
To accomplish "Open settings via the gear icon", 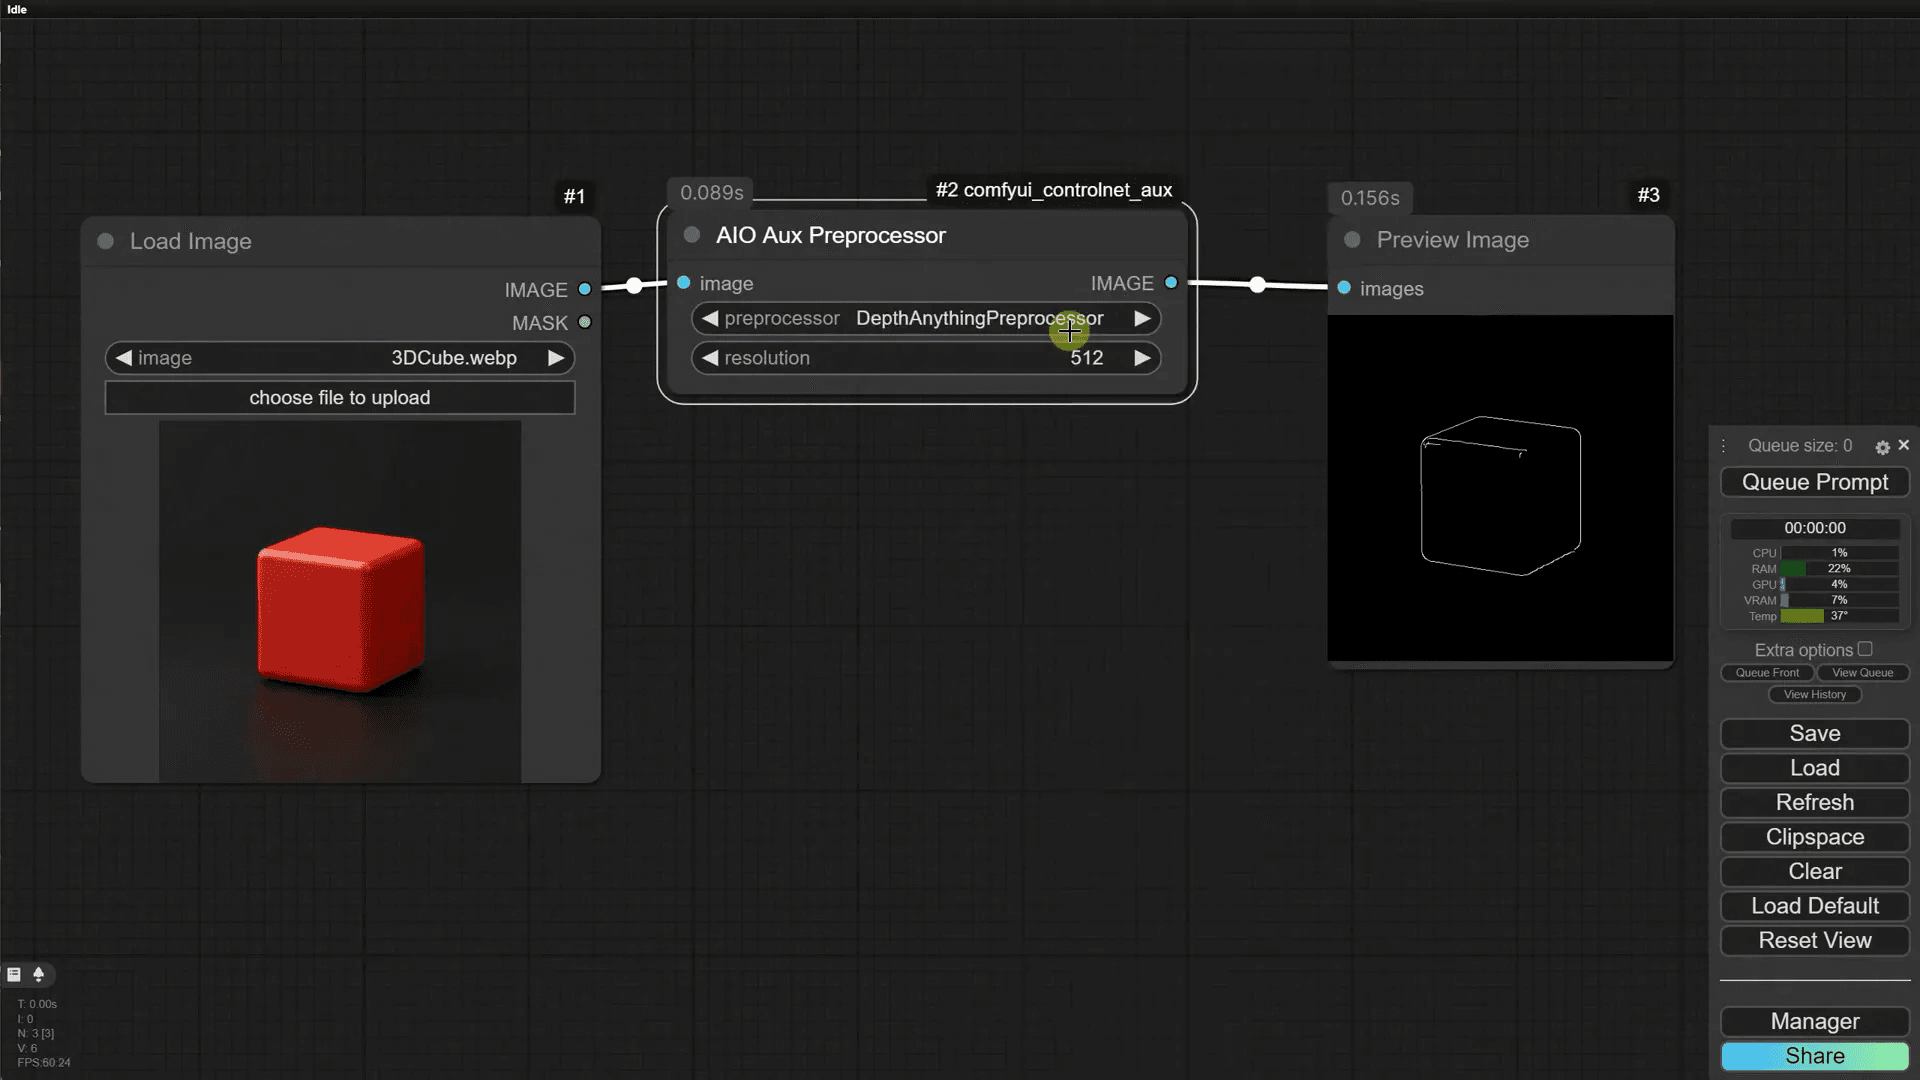I will click(x=1882, y=447).
